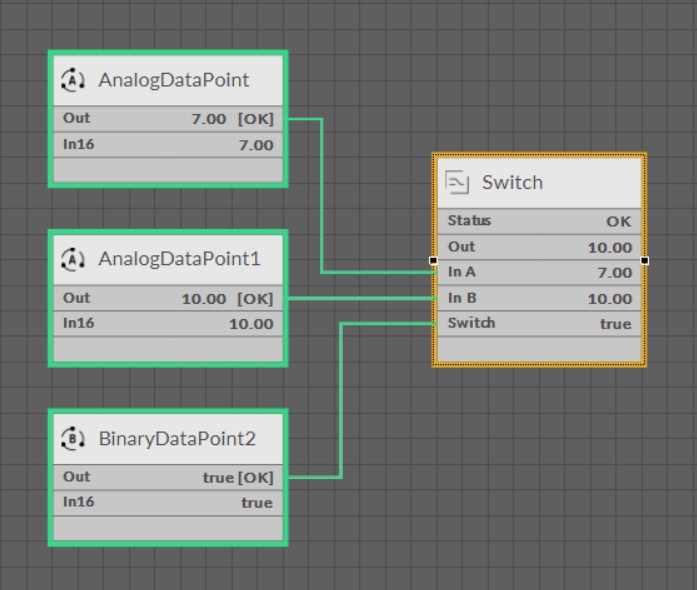Select the In A slot of Switch
Viewport: 697px width, 590px height.
539,272
